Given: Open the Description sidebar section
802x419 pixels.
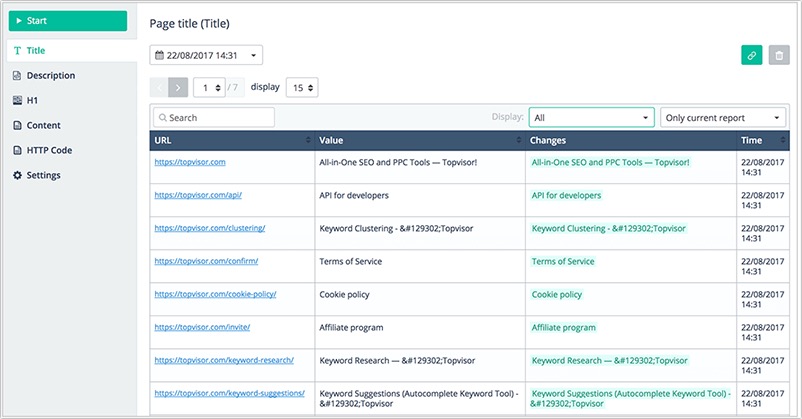Looking at the screenshot, I should 50,75.
